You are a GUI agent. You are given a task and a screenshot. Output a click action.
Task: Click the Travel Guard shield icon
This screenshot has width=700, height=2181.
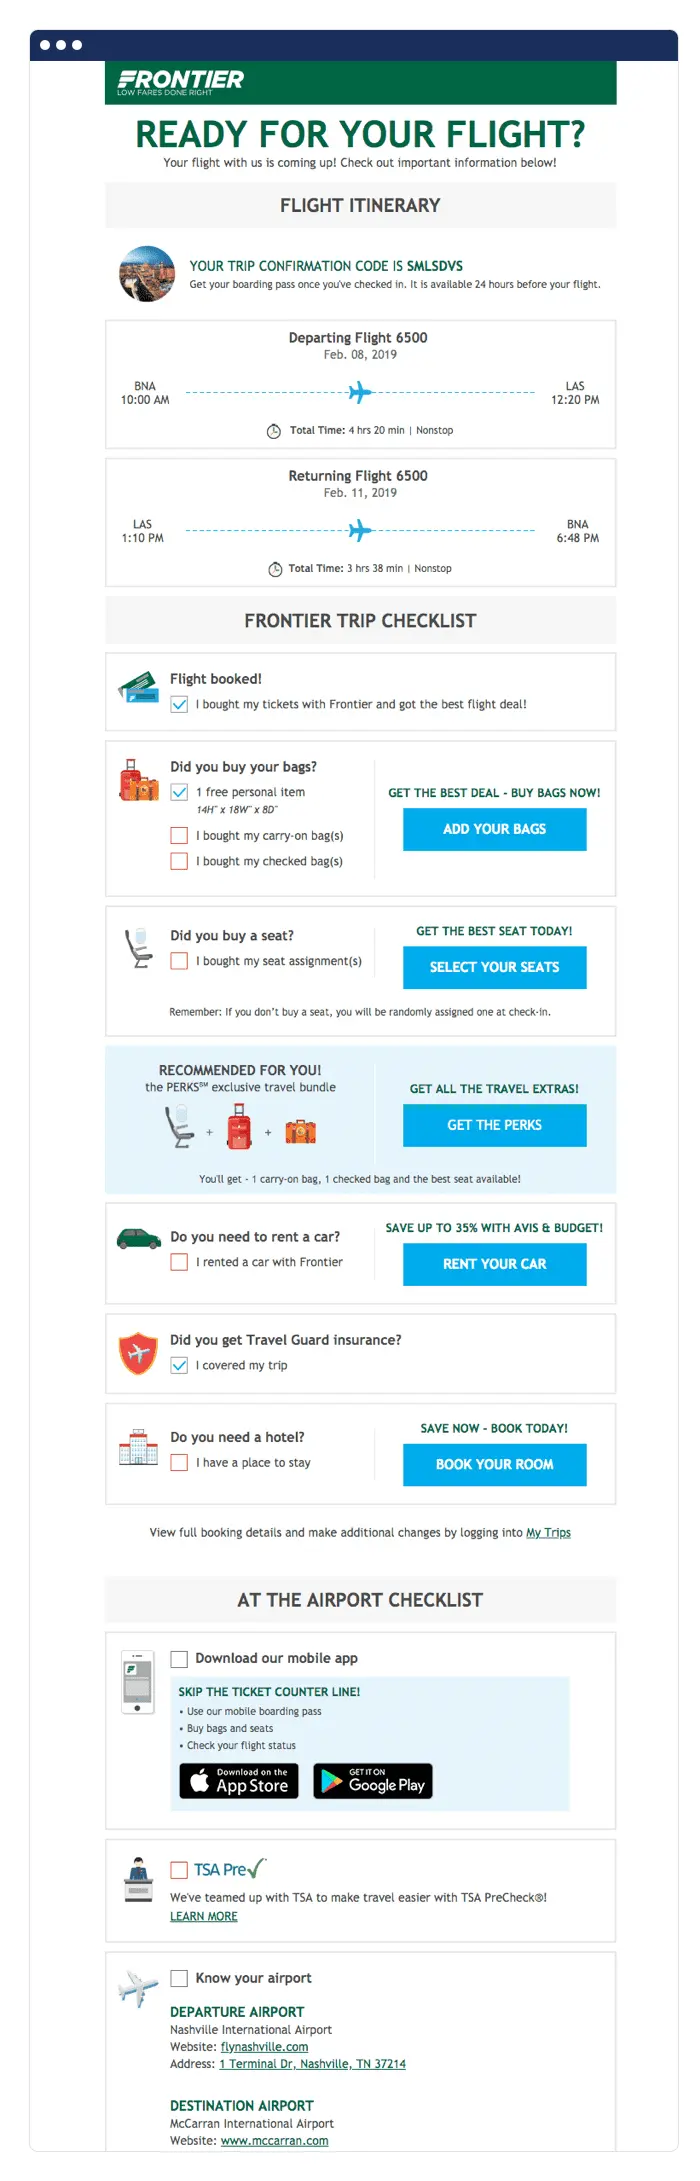138,1353
